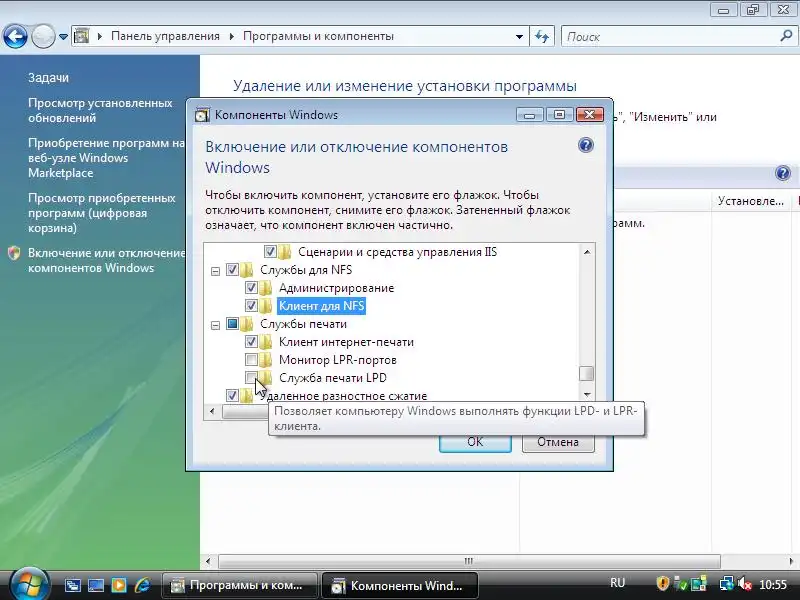
Task: Select 'Панель управления' breadcrumb
Action: click(165, 36)
